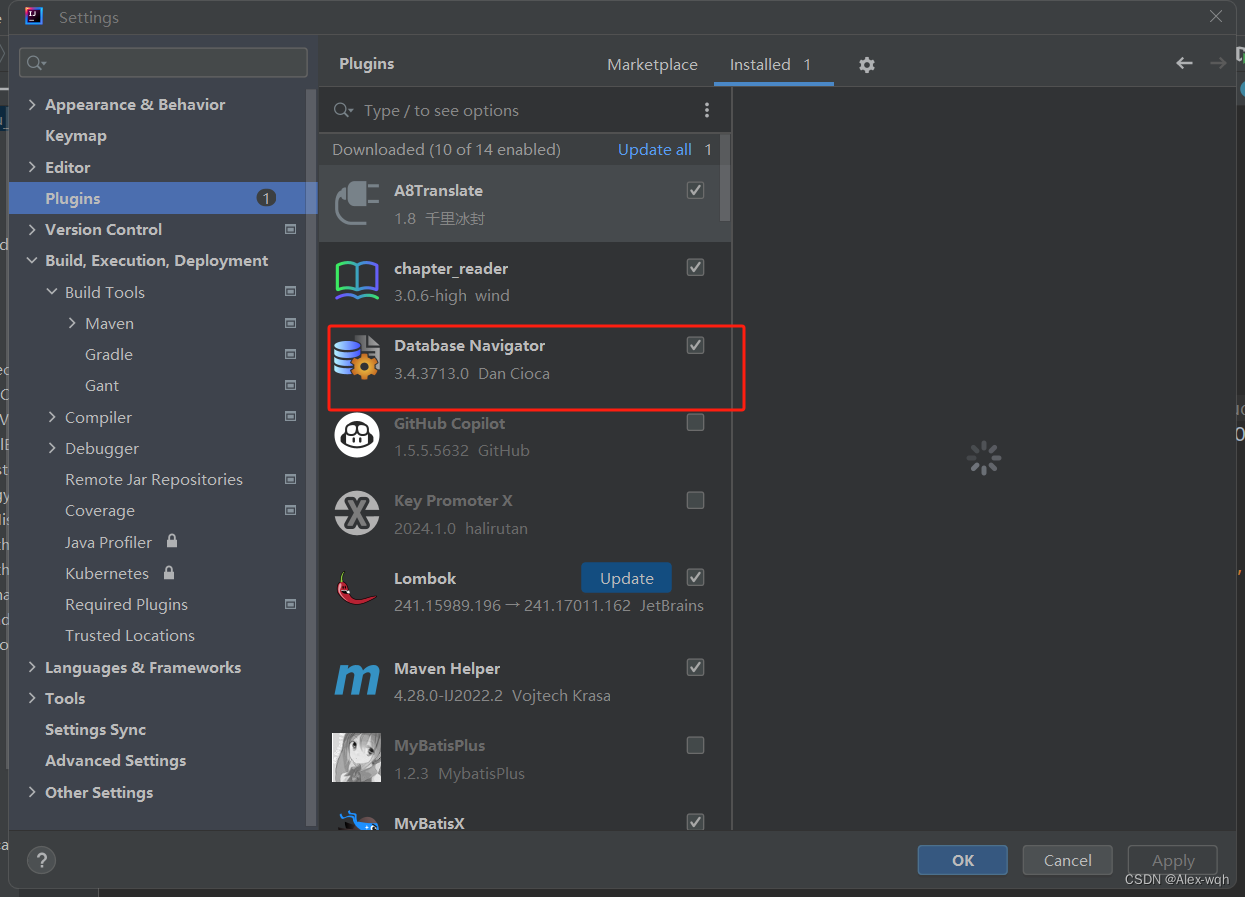
Task: Click the search magnifier in the plugin search
Action: click(344, 110)
